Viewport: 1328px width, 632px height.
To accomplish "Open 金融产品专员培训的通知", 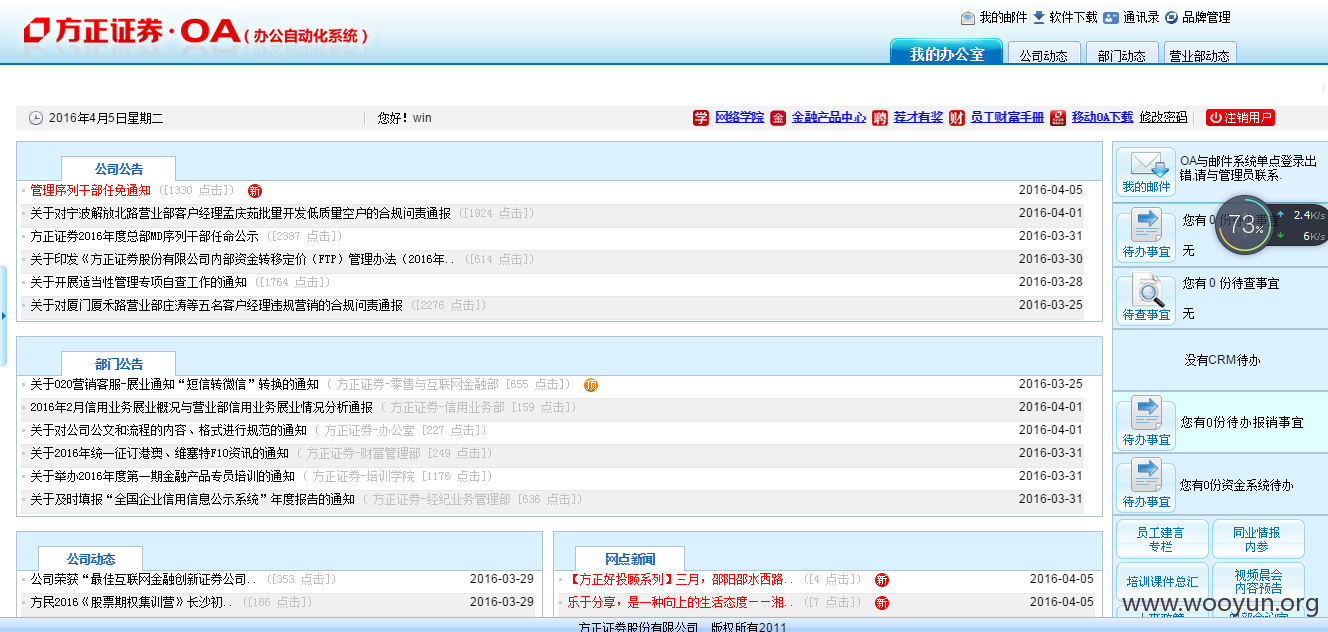I will [x=162, y=476].
